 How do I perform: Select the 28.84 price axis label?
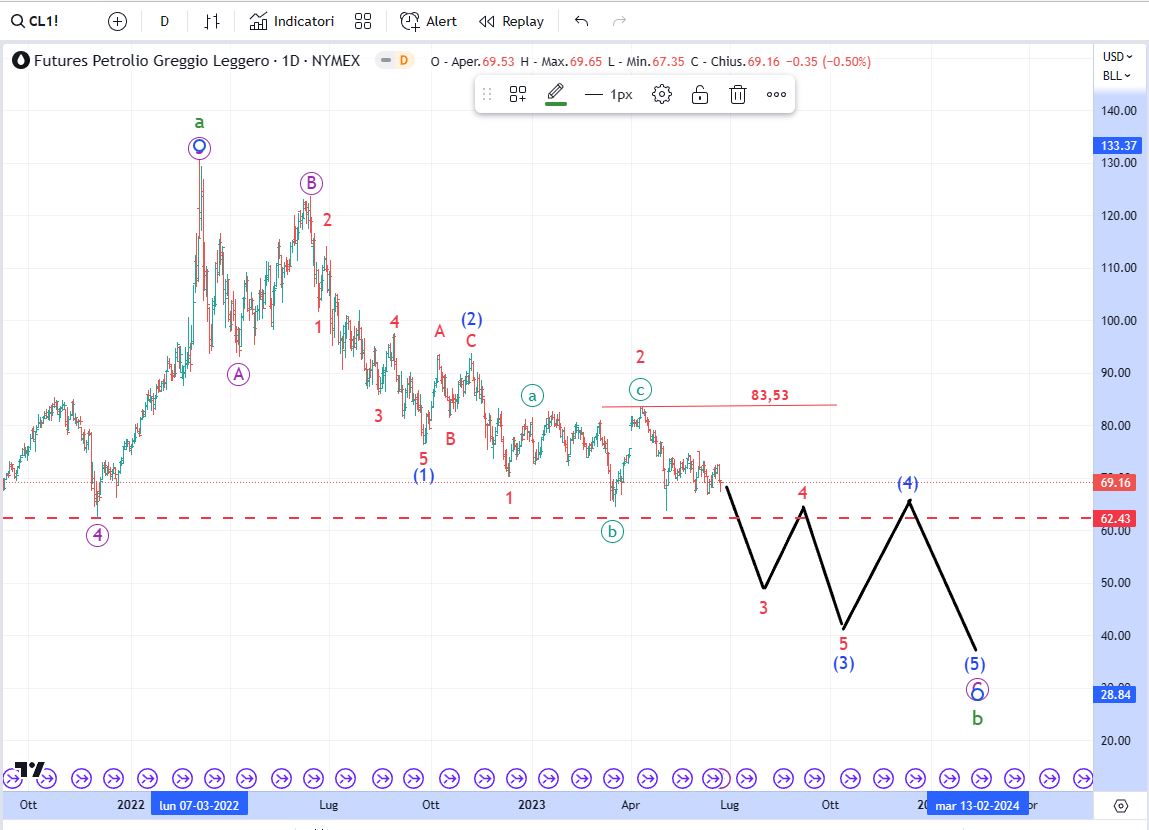coord(1115,694)
